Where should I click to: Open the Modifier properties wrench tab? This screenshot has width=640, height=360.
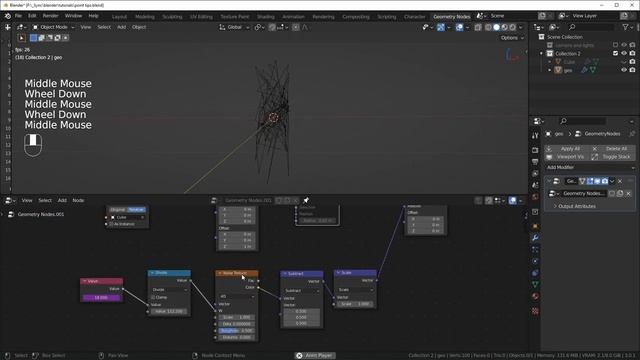535,238
